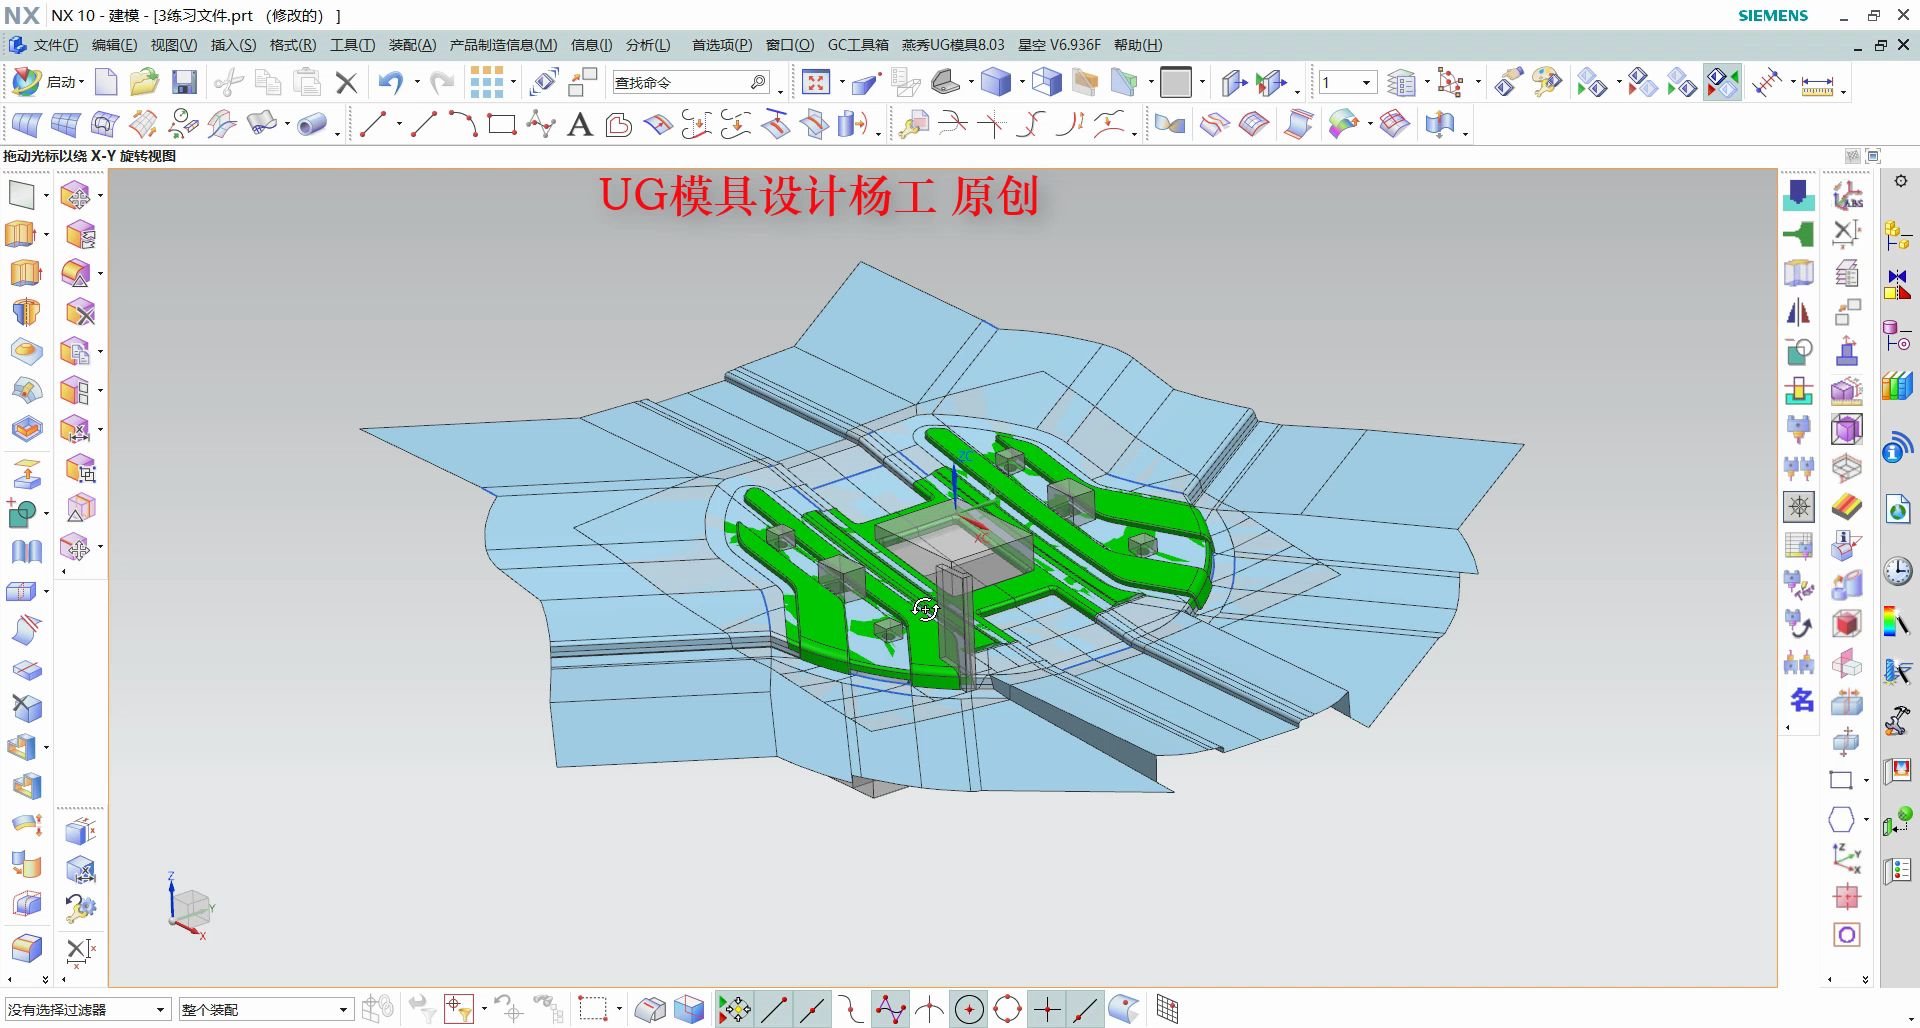Select the Line curve tool
This screenshot has height=1028, width=1920.
372,124
